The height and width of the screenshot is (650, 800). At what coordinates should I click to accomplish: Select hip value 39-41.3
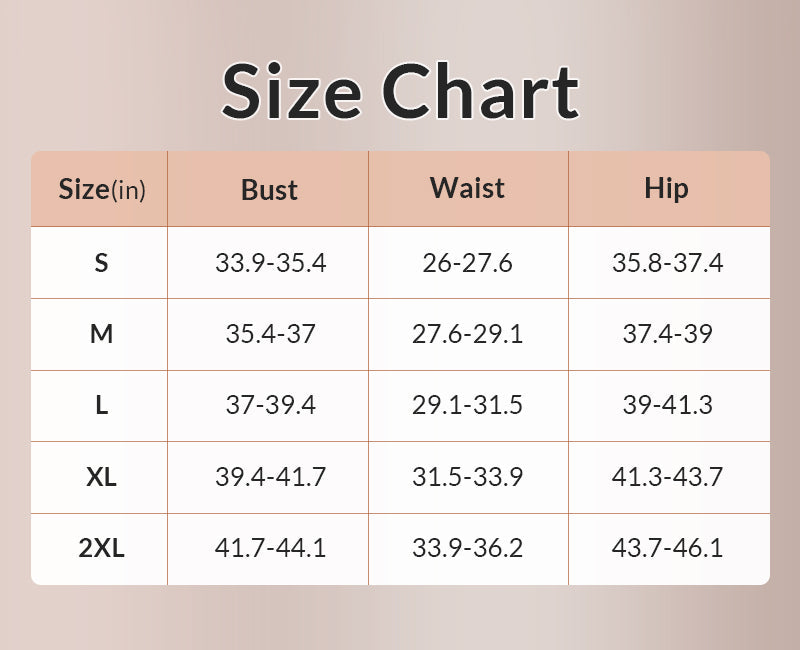(x=667, y=406)
